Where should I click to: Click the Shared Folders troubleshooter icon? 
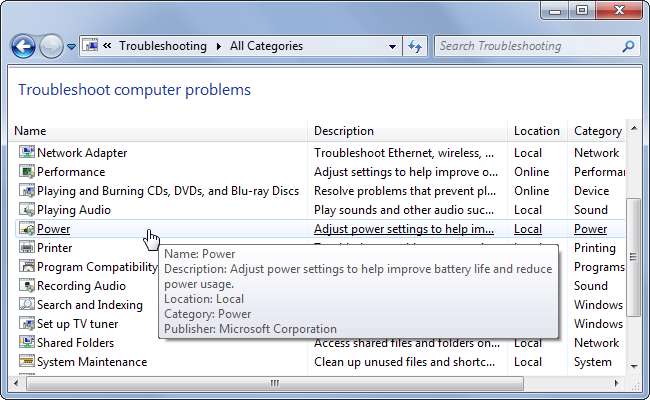click(27, 342)
